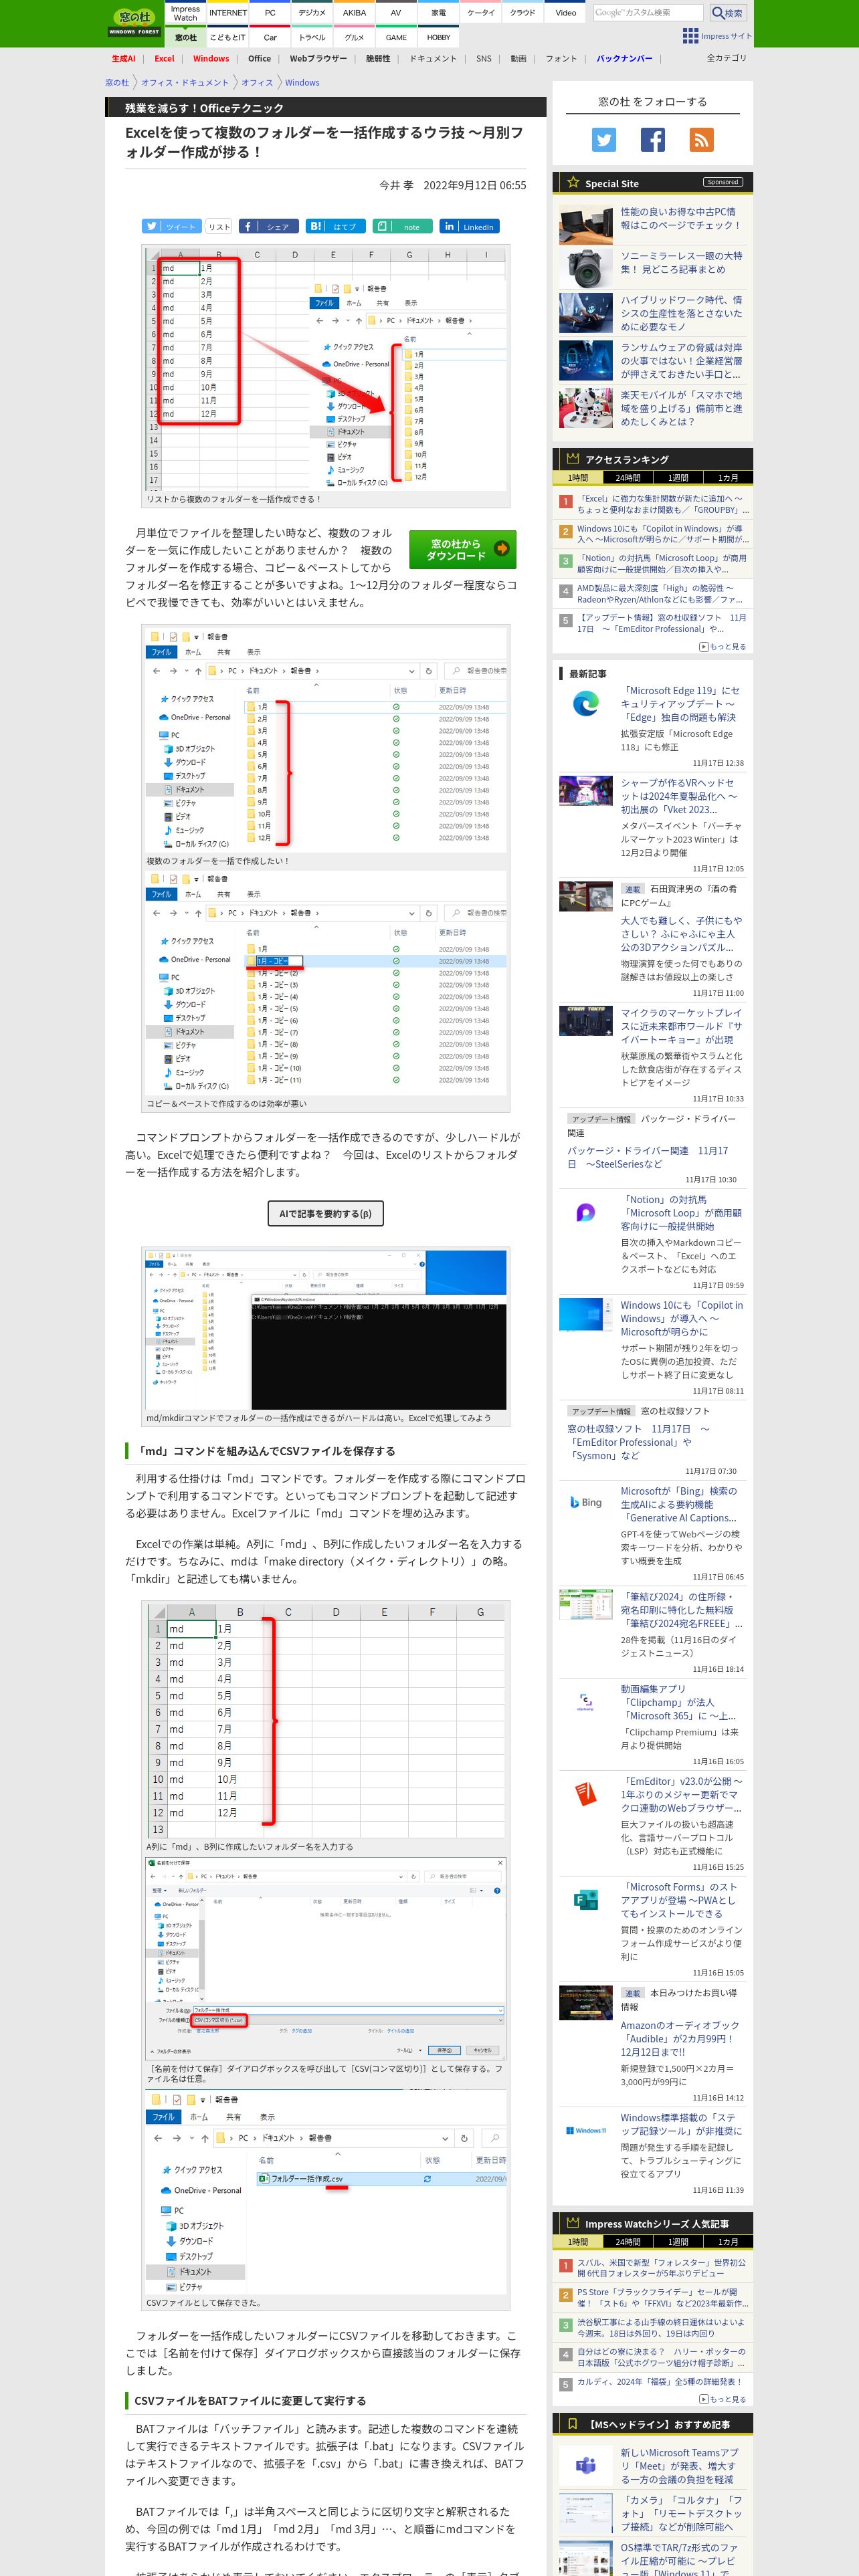Viewport: 859px width, 2576px height.
Task: Open the Notion対抗馬 Microsoft Loop article icon
Action: 586,1213
